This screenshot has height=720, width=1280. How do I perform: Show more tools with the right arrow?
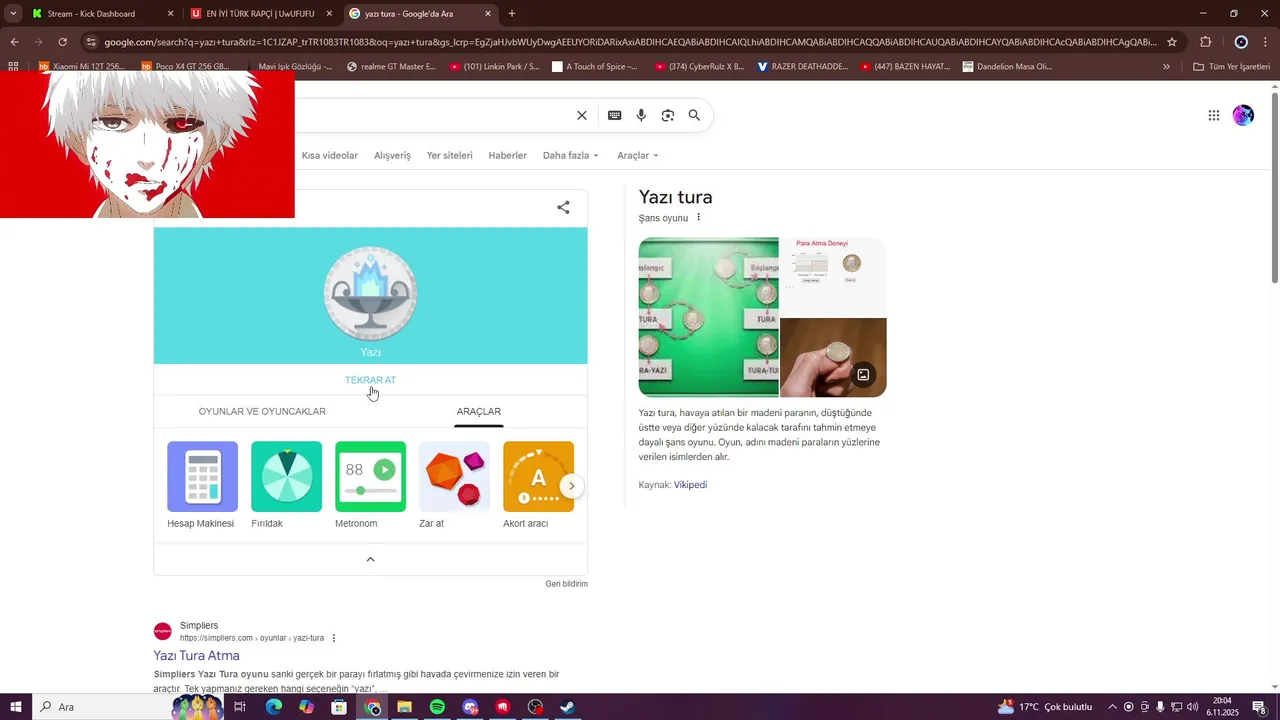571,486
